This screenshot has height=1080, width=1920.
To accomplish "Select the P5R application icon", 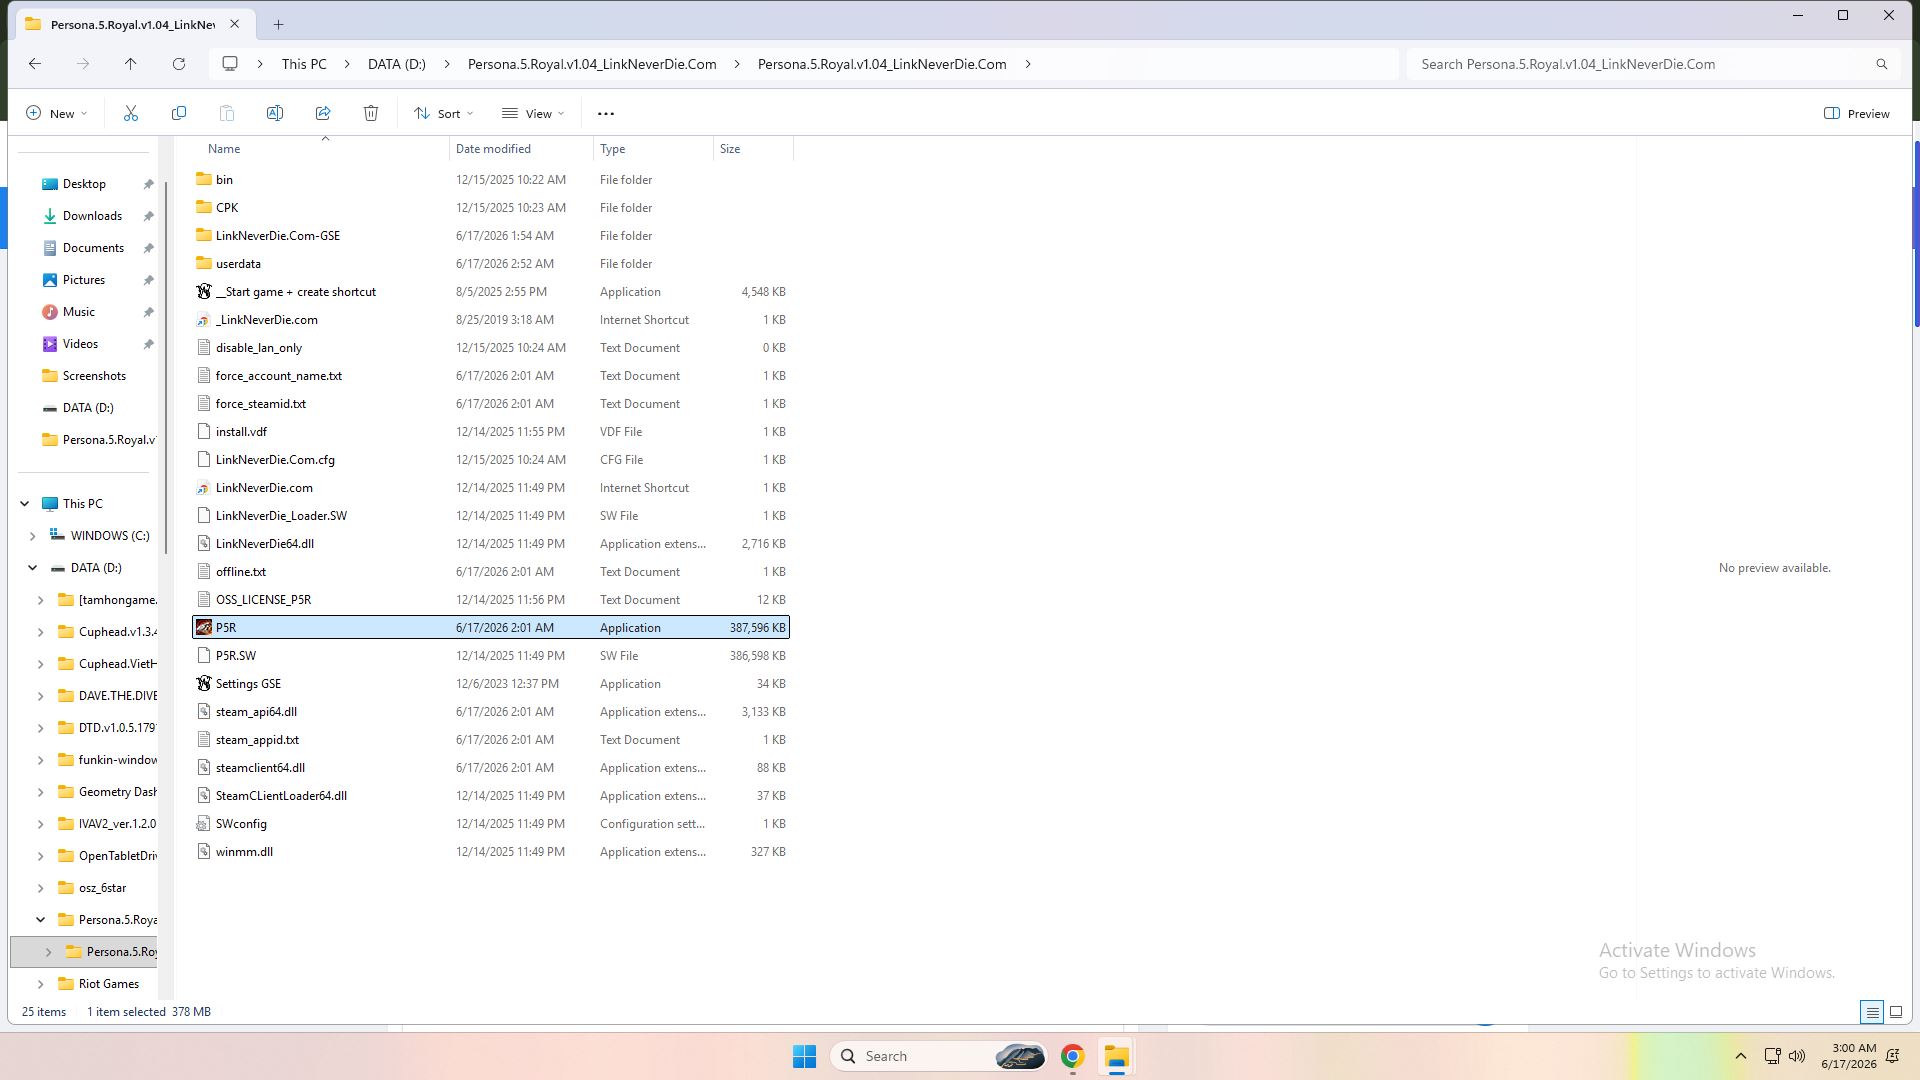I will tap(204, 628).
